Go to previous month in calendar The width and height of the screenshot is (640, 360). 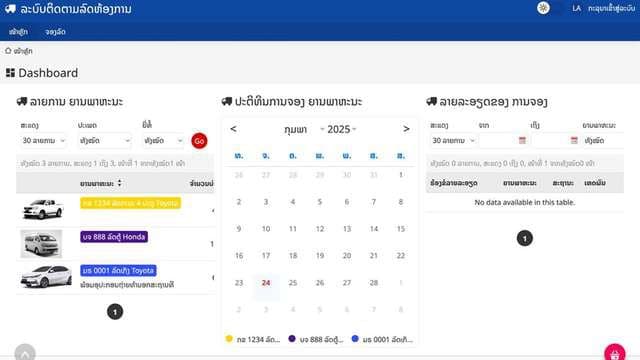click(x=233, y=129)
